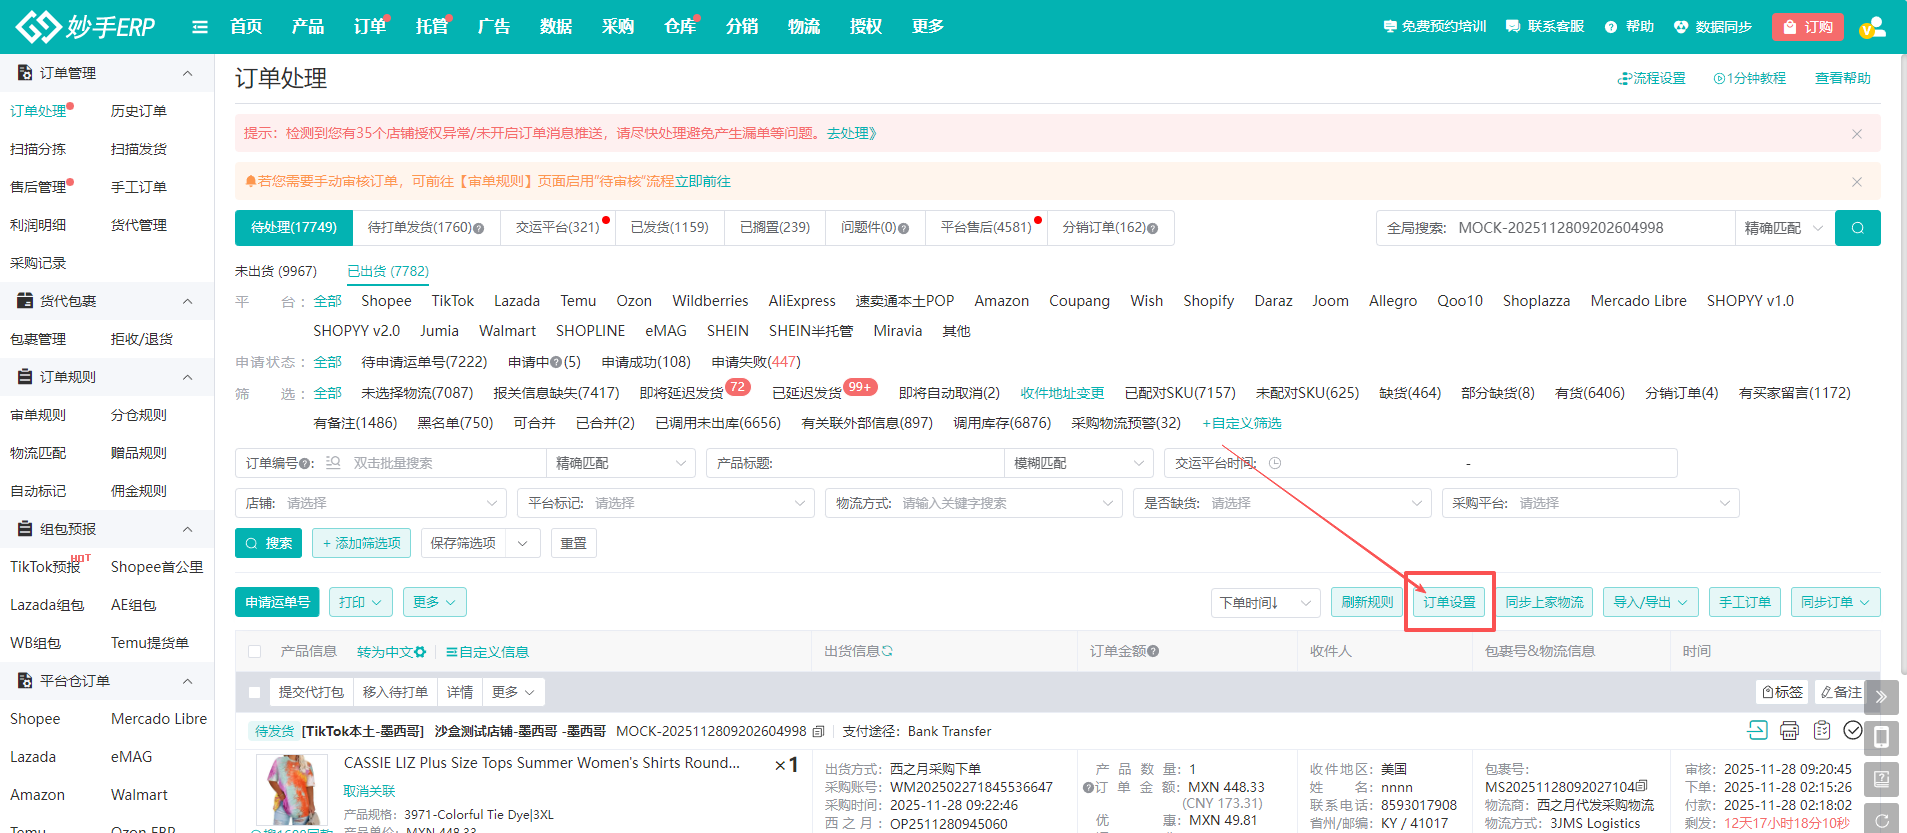Open the 采购平台 select dropdown
The width and height of the screenshot is (1907, 833).
click(x=1590, y=503)
